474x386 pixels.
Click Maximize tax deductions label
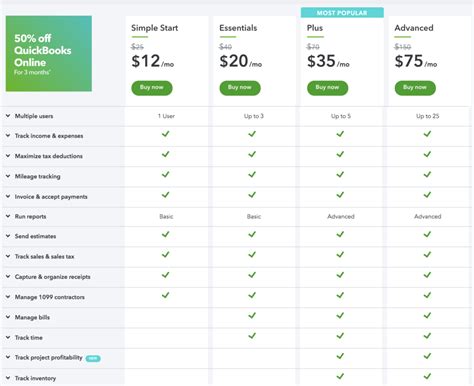click(49, 156)
